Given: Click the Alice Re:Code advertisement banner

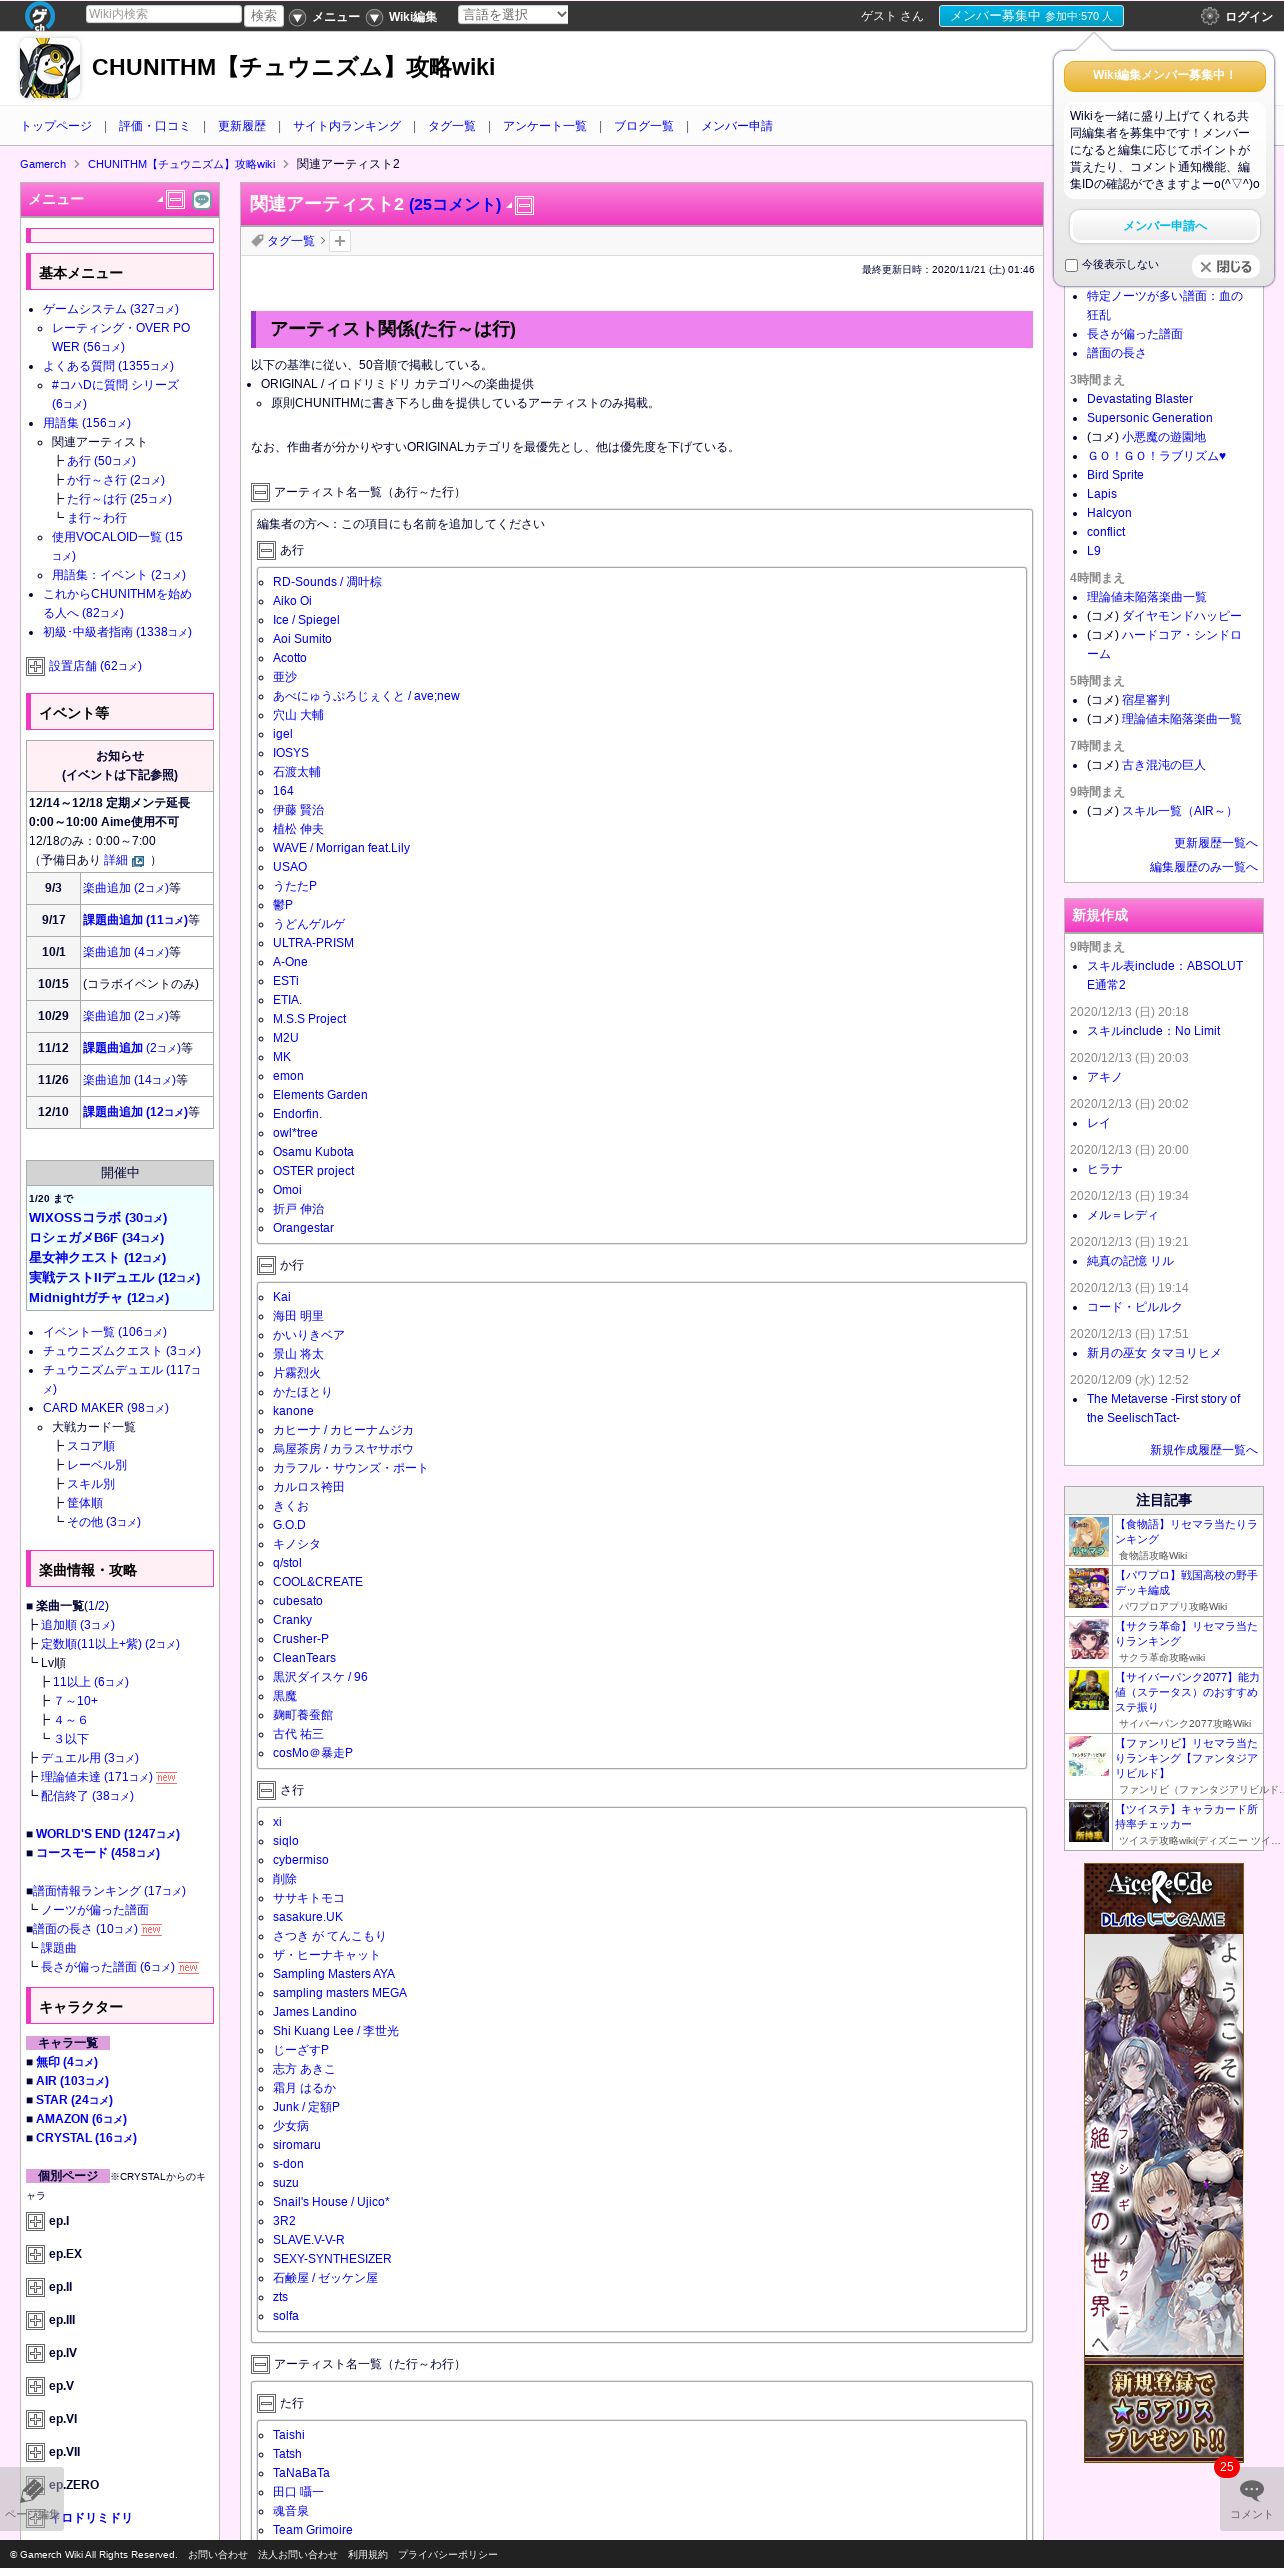Looking at the screenshot, I should 1164,2161.
